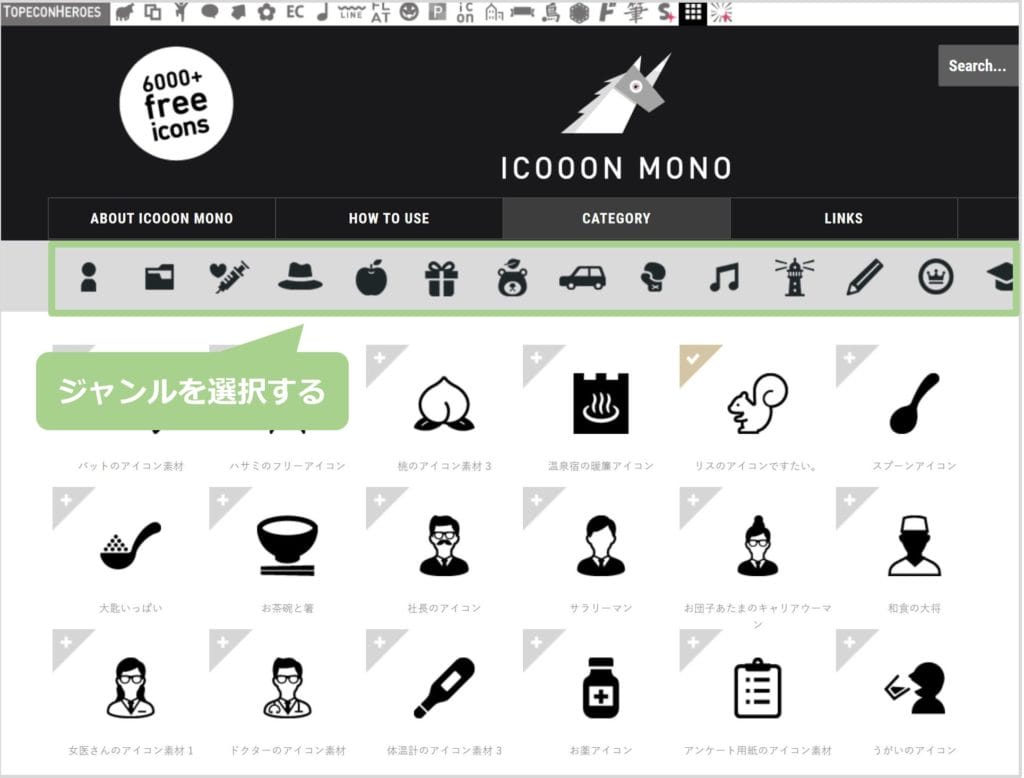Select the CATEGORY menu tab
Screen dimensions: 1024x778
[x=616, y=218]
